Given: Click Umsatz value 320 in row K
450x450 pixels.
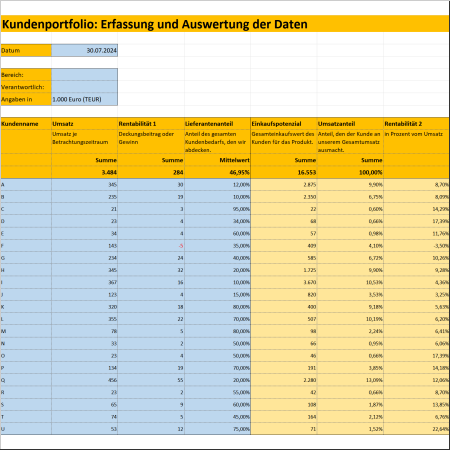Looking at the screenshot, I should (x=85, y=307).
